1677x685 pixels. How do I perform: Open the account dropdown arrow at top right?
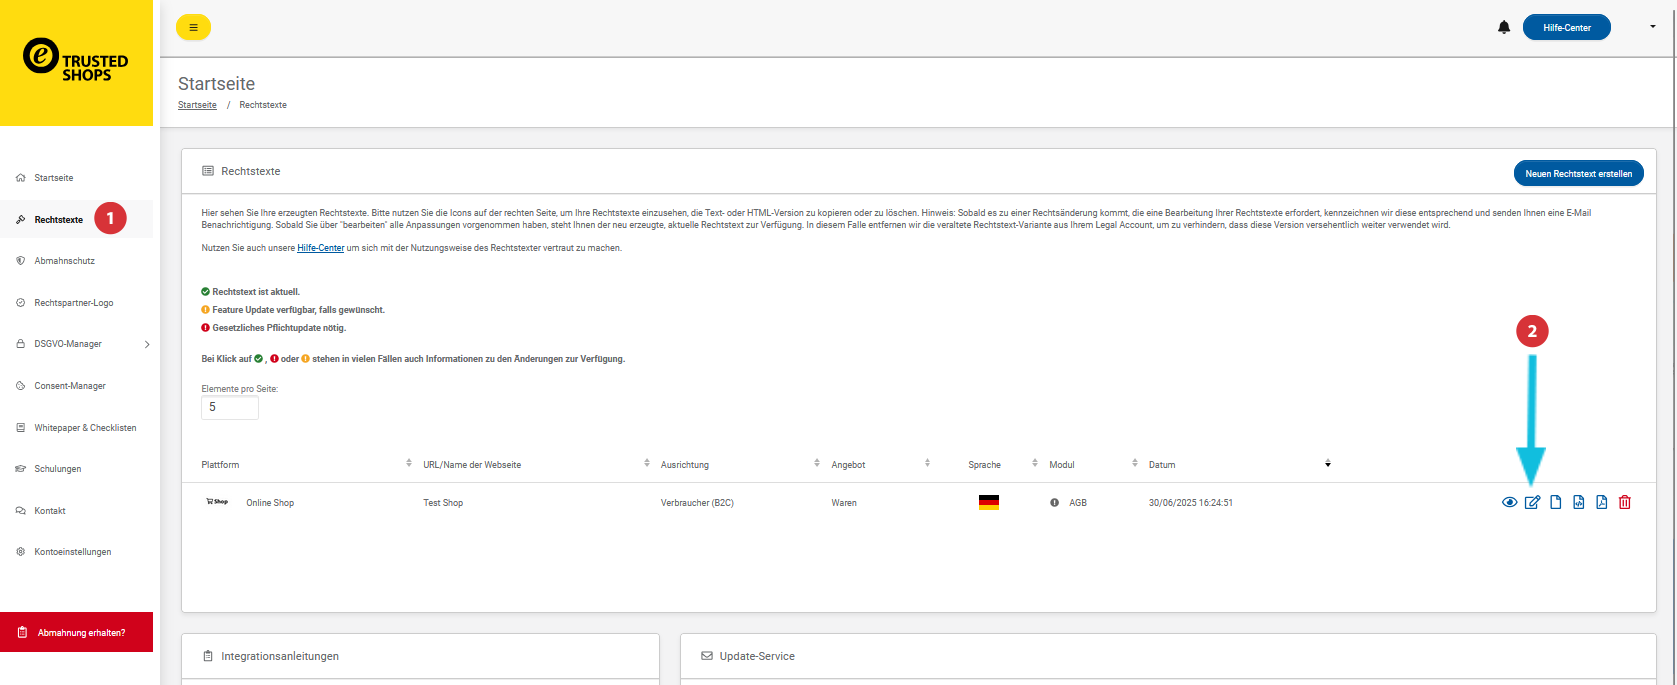pyautogui.click(x=1652, y=27)
